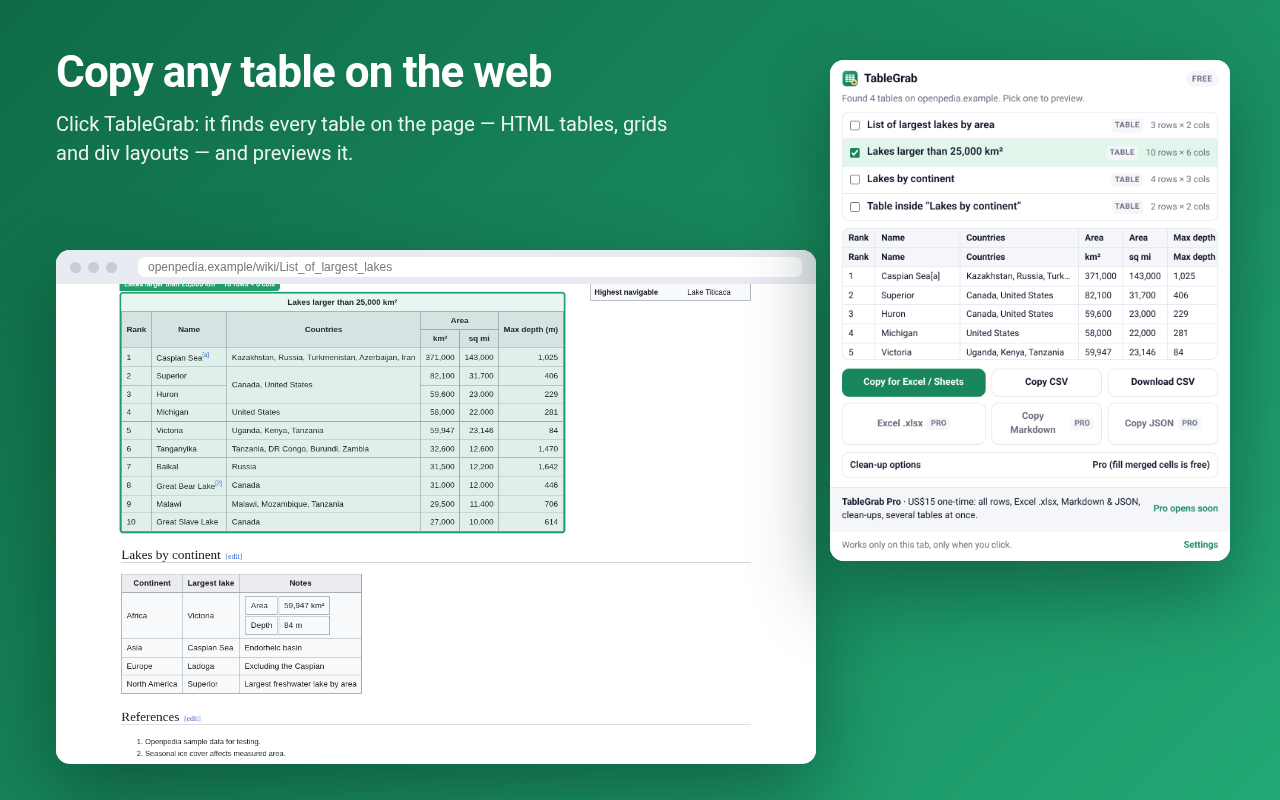Click '4 rows × 3 cols' label

point(1180,180)
